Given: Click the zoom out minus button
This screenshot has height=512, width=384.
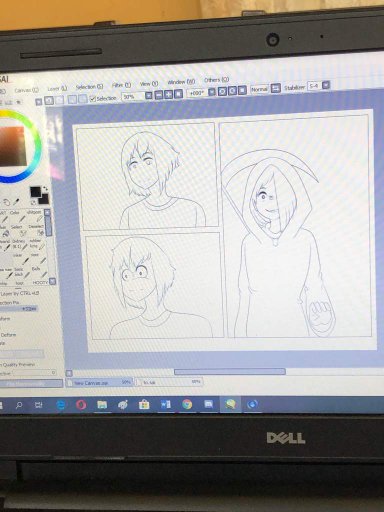Looking at the screenshot, I should [159, 95].
